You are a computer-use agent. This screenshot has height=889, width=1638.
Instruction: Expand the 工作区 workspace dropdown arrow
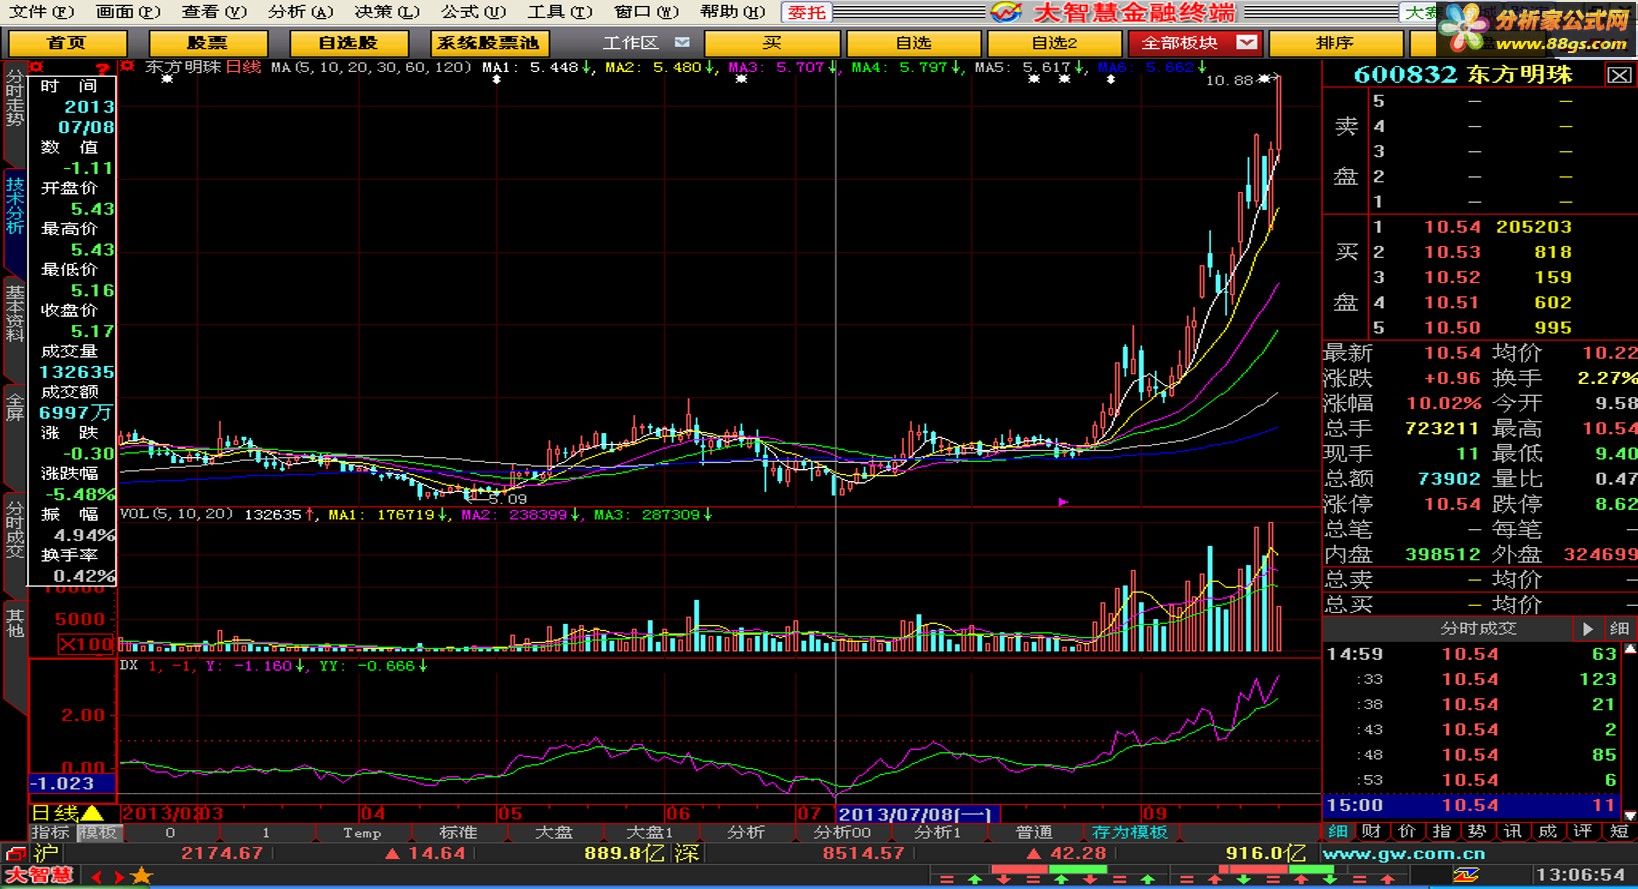(682, 43)
